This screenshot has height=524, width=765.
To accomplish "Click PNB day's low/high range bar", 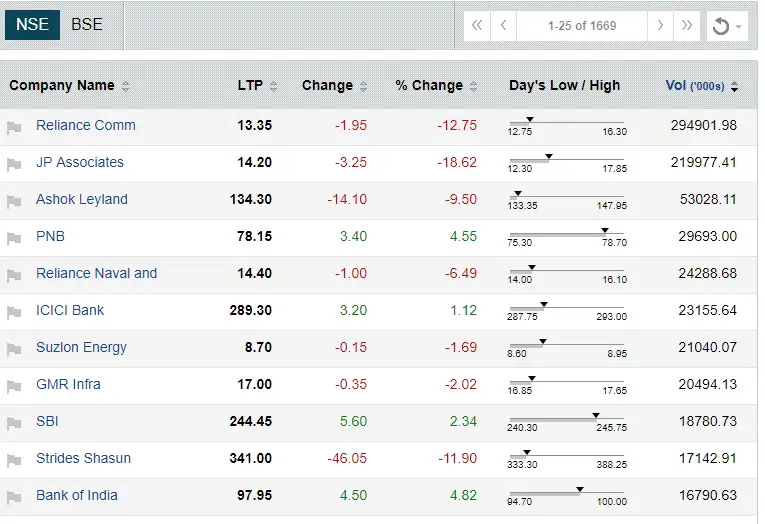I will click(x=567, y=234).
